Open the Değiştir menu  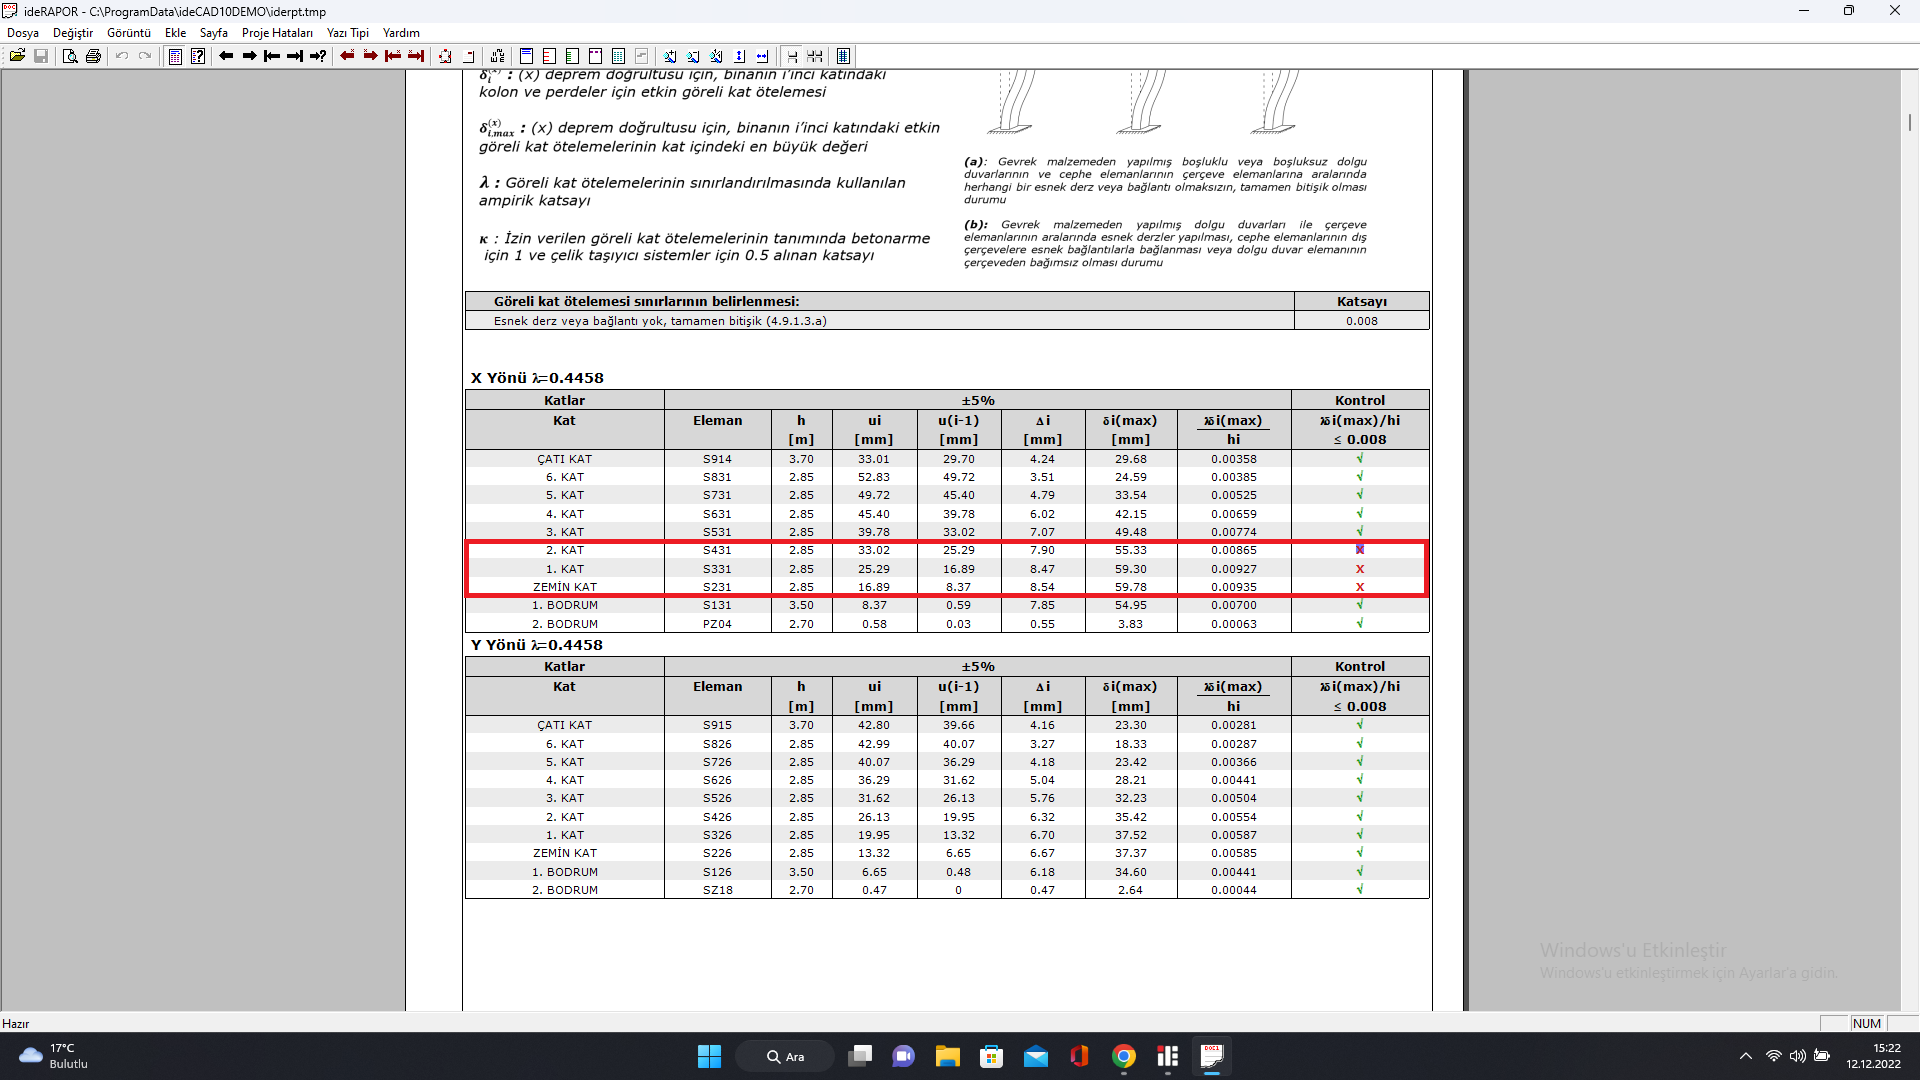[73, 33]
